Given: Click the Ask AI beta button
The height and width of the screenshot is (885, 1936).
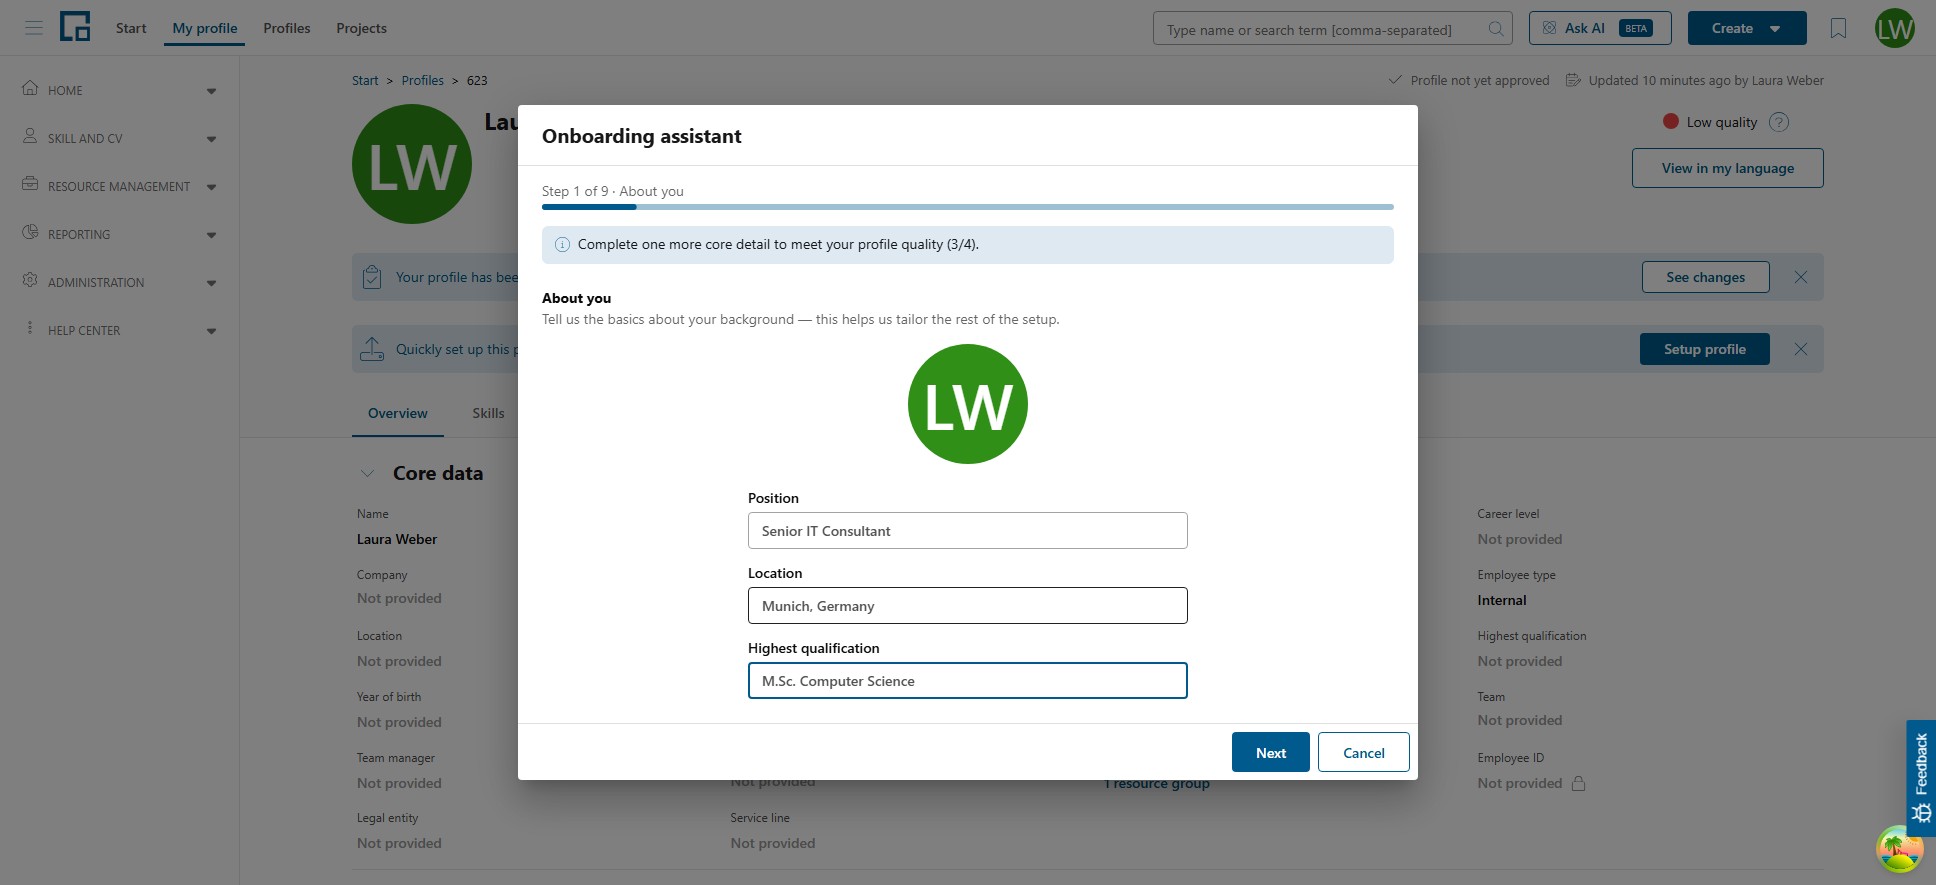Looking at the screenshot, I should 1600,28.
